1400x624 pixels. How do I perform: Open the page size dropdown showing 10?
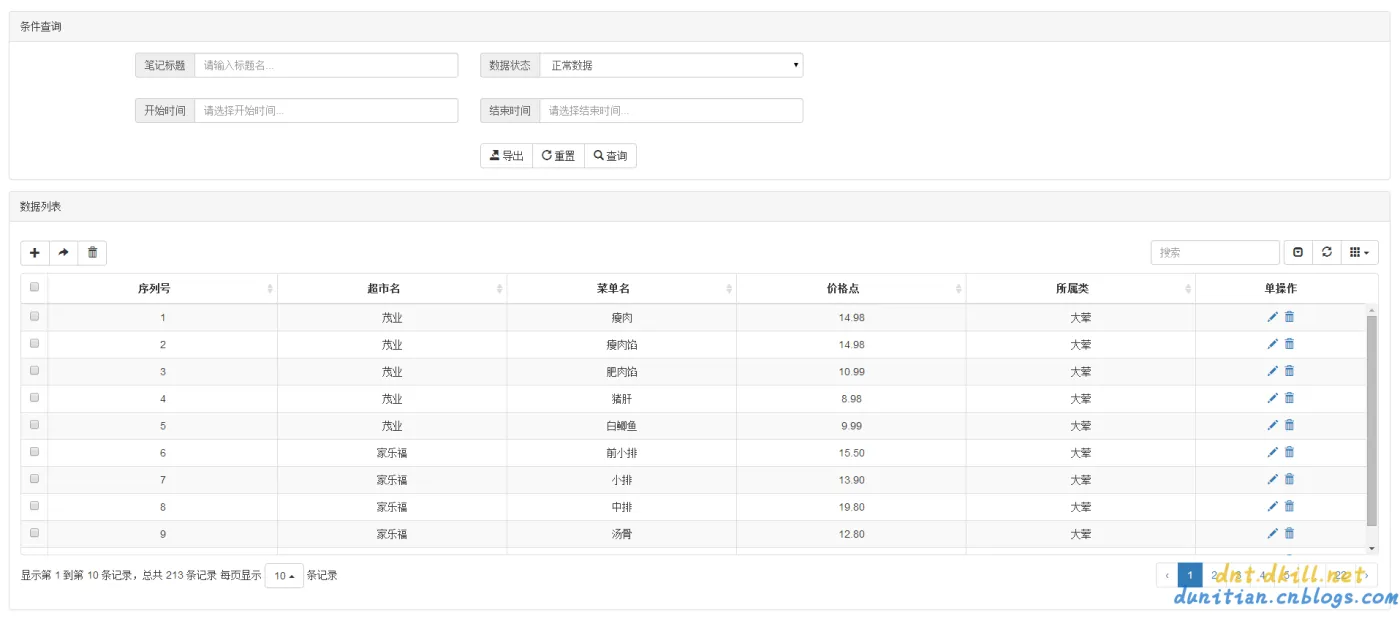coord(284,576)
